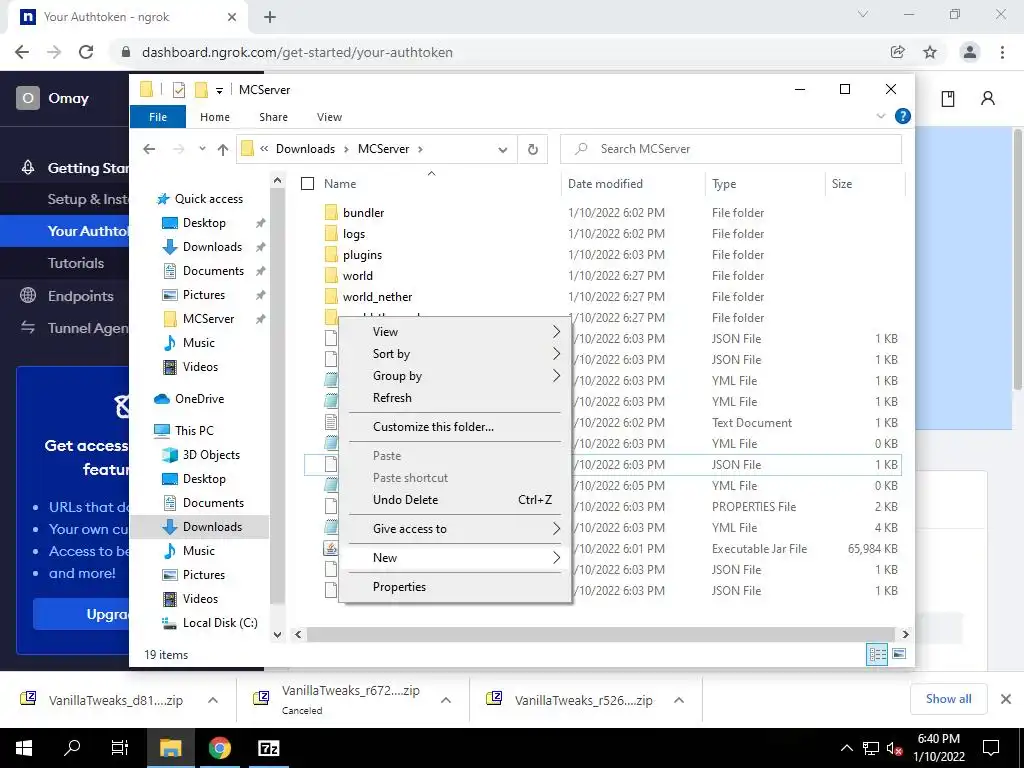Open Tutorials in ngrok sidebar
The height and width of the screenshot is (768, 1024).
tap(76, 263)
